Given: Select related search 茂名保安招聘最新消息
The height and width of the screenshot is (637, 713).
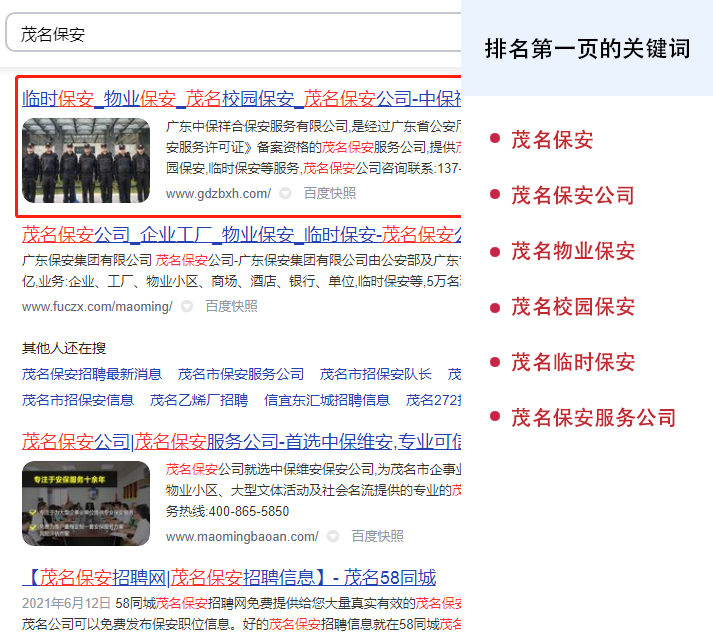Looking at the screenshot, I should click(92, 374).
